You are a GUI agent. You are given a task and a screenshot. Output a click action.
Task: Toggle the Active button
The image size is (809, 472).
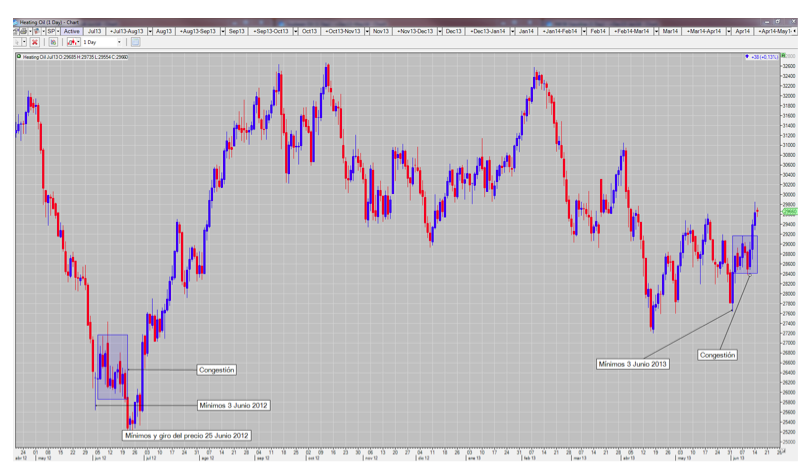click(x=72, y=31)
